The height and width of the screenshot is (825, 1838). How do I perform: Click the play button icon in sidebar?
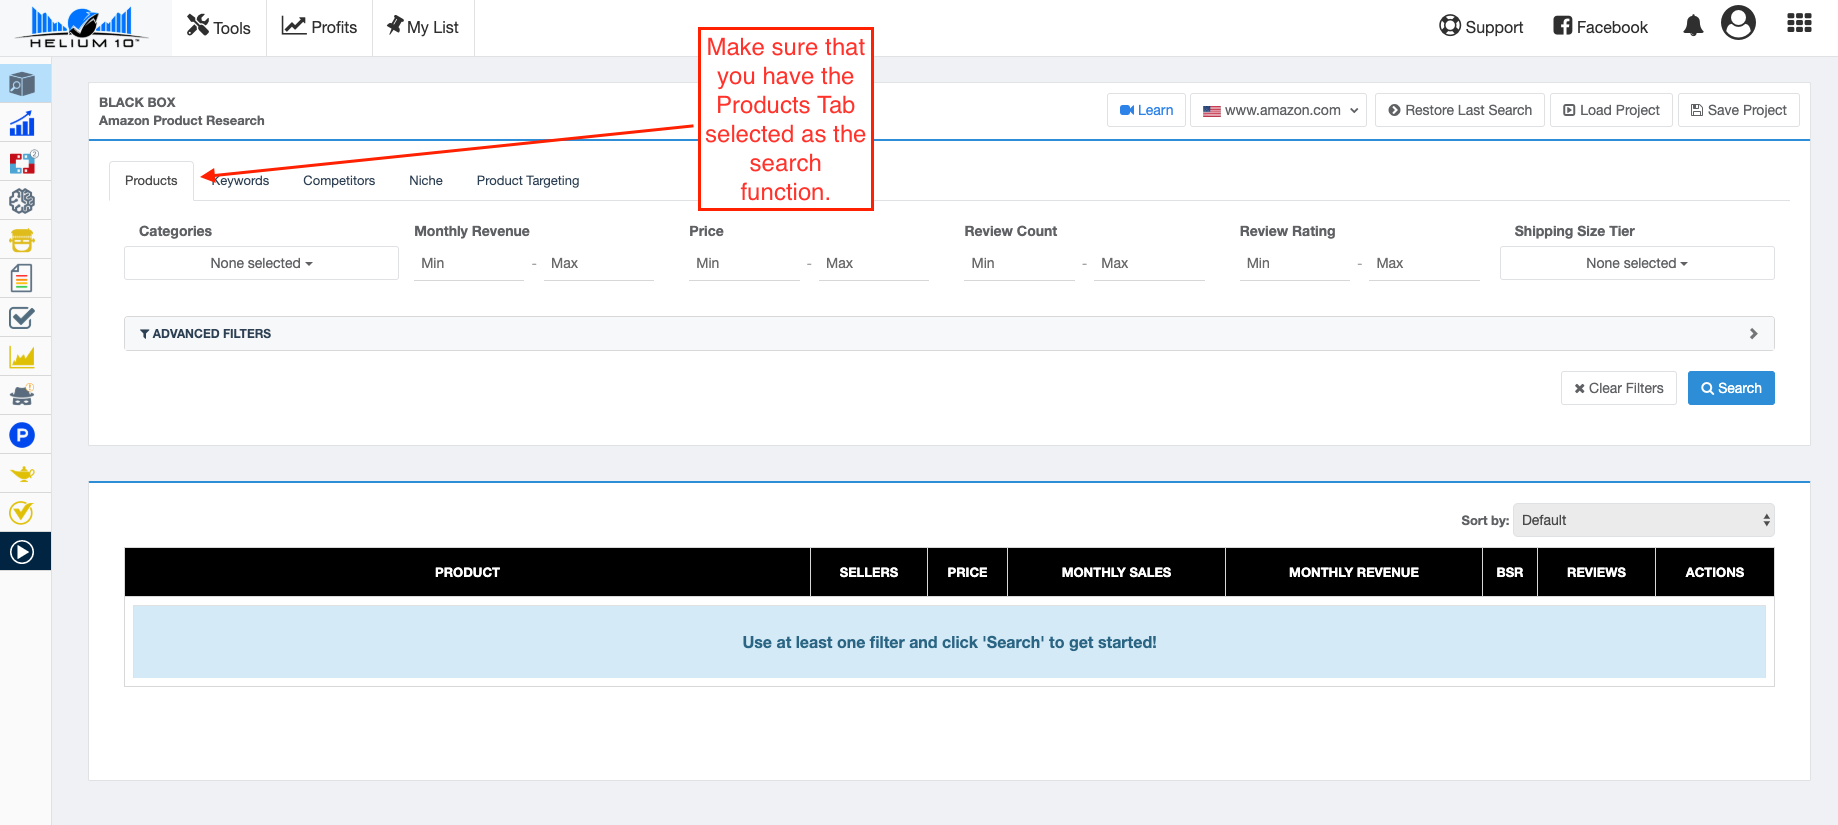click(22, 552)
